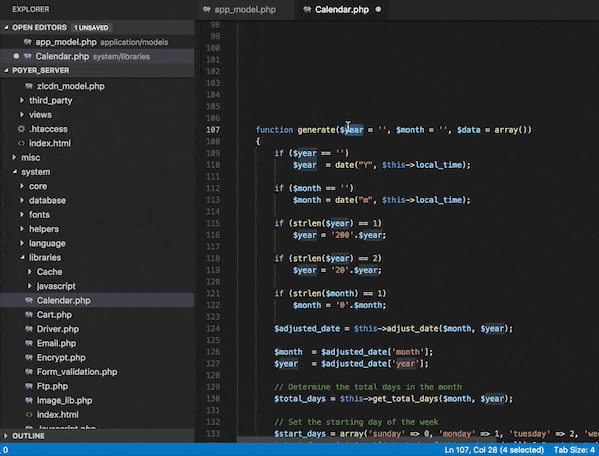Click the PHP icon on app_model.php tab
Viewport: 599px width, 456px height.
207,9
